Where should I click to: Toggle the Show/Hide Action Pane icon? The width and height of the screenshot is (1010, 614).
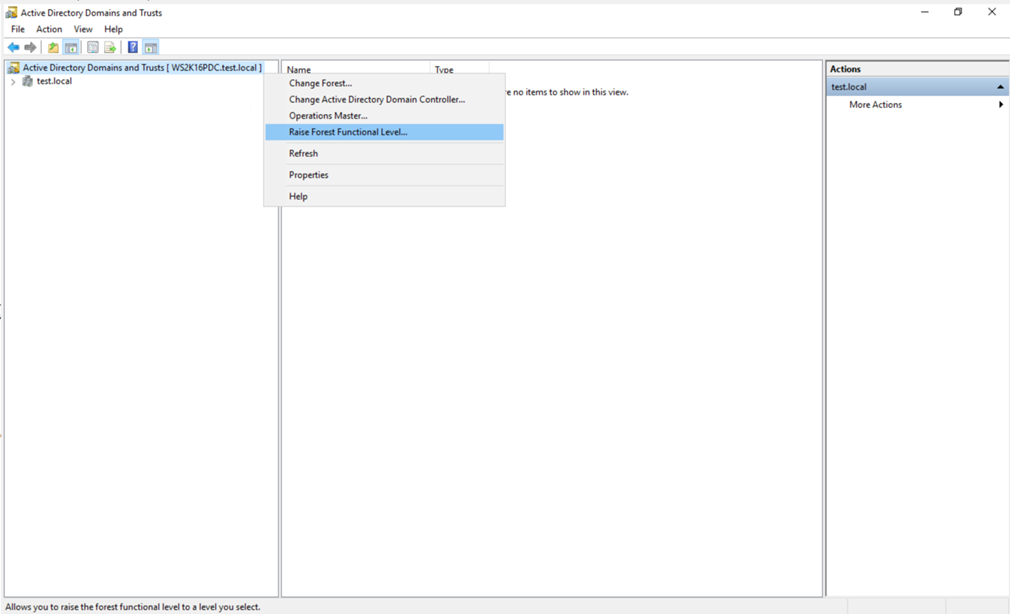click(151, 47)
